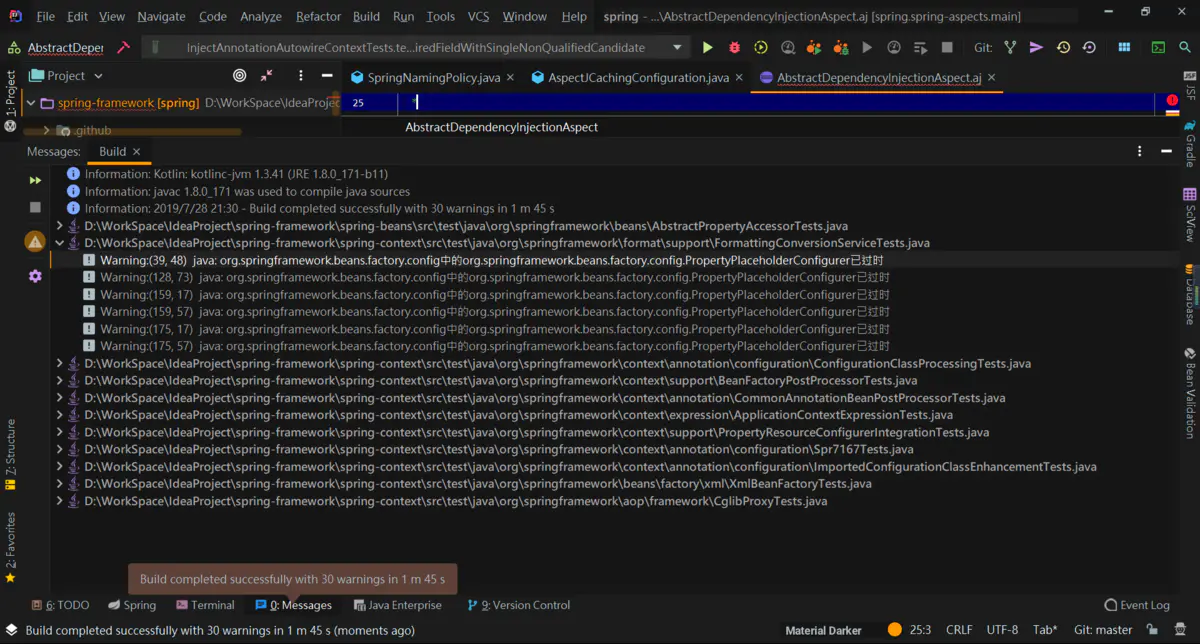
Task: Open the Refactor menu
Action: click(318, 16)
